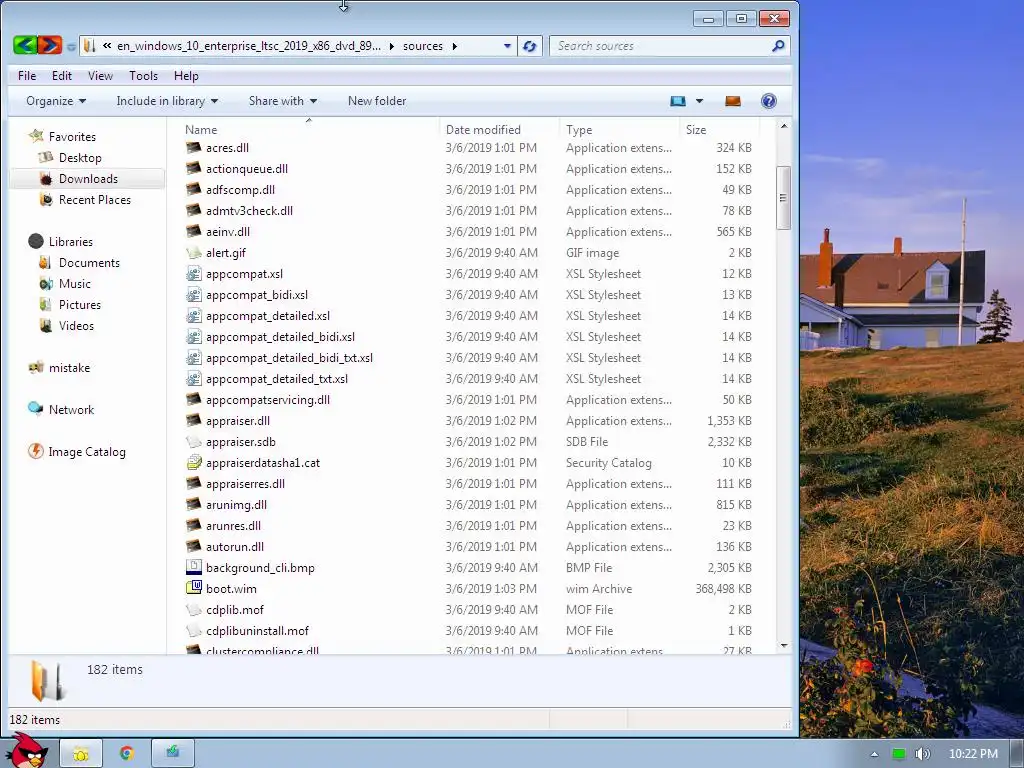Open the File menu

[x=27, y=76]
